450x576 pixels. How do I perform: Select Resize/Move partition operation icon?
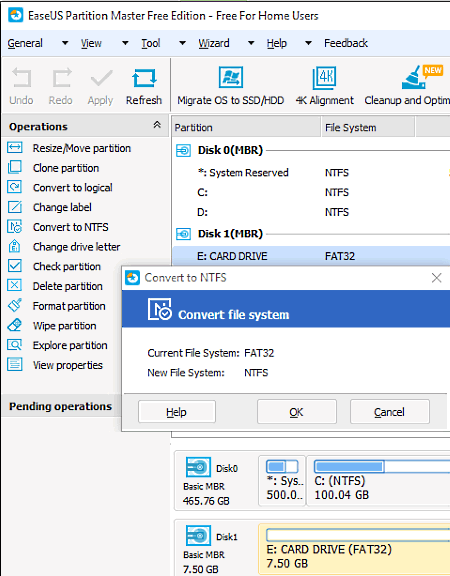click(x=15, y=148)
